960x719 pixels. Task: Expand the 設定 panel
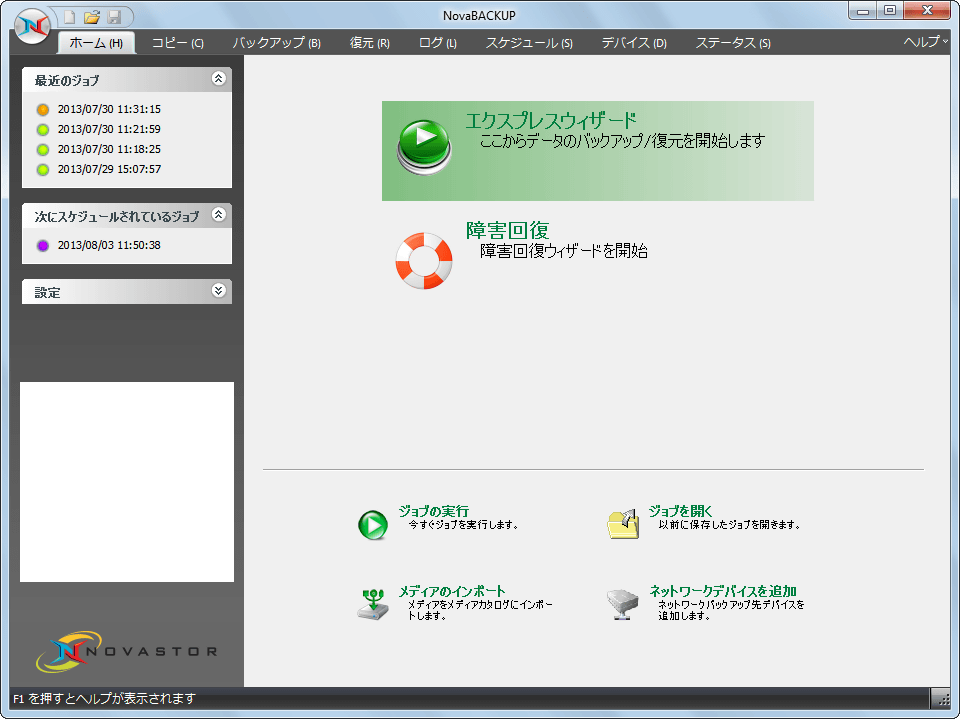219,290
